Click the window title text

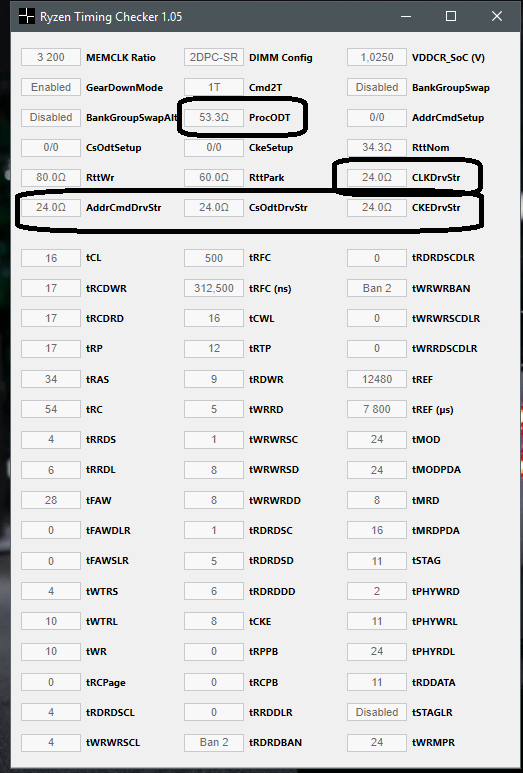111,17
